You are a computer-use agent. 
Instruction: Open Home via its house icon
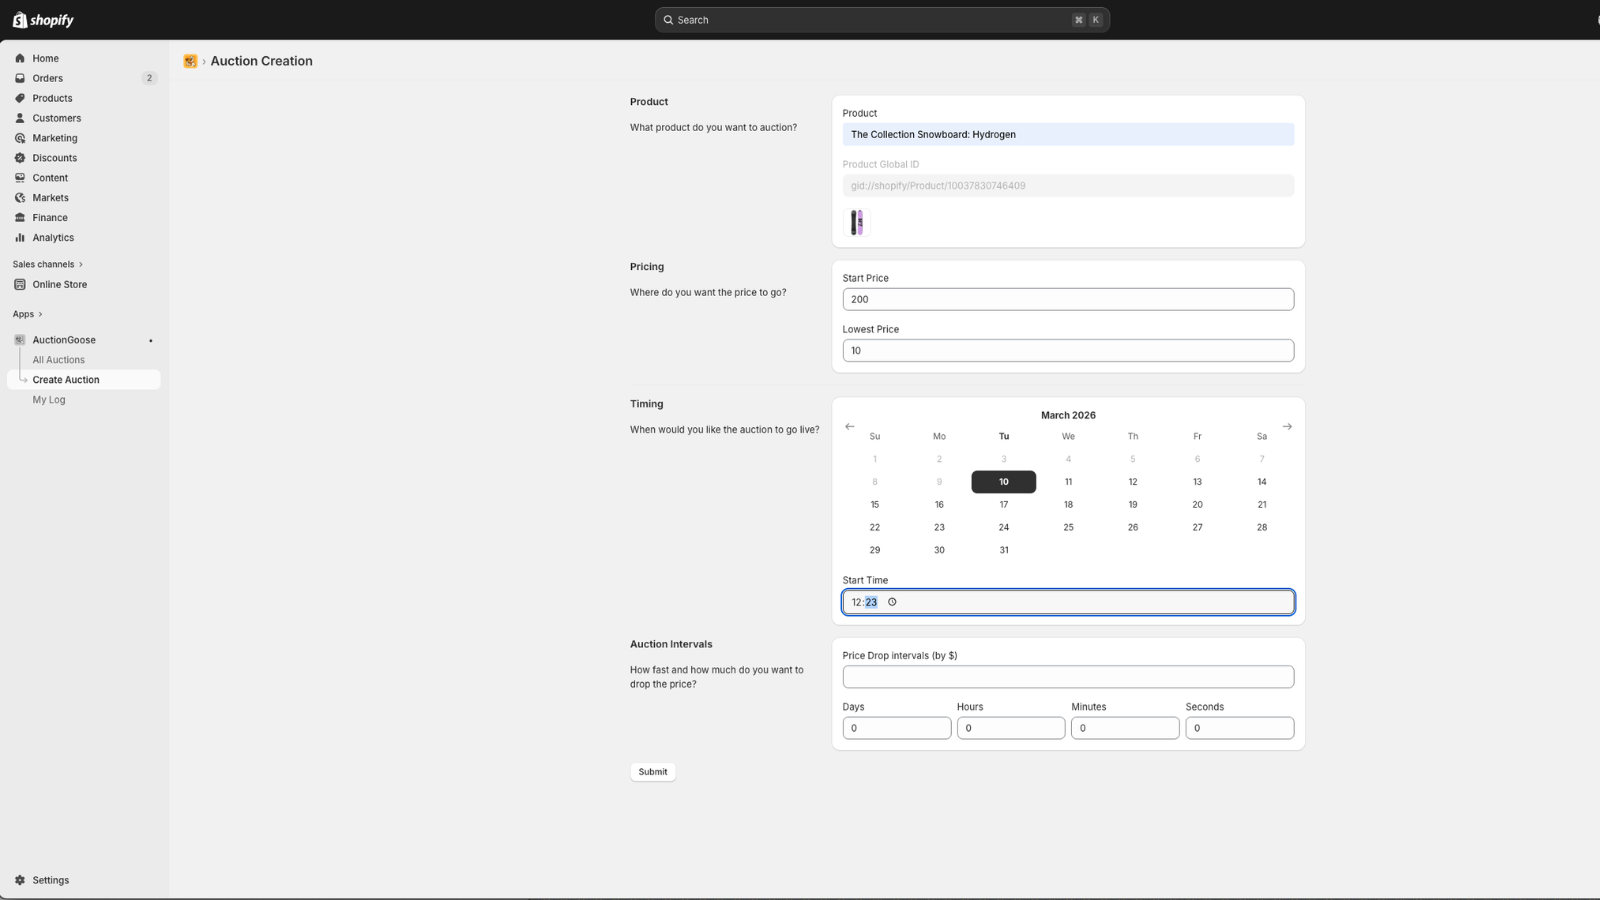pyautogui.click(x=20, y=58)
